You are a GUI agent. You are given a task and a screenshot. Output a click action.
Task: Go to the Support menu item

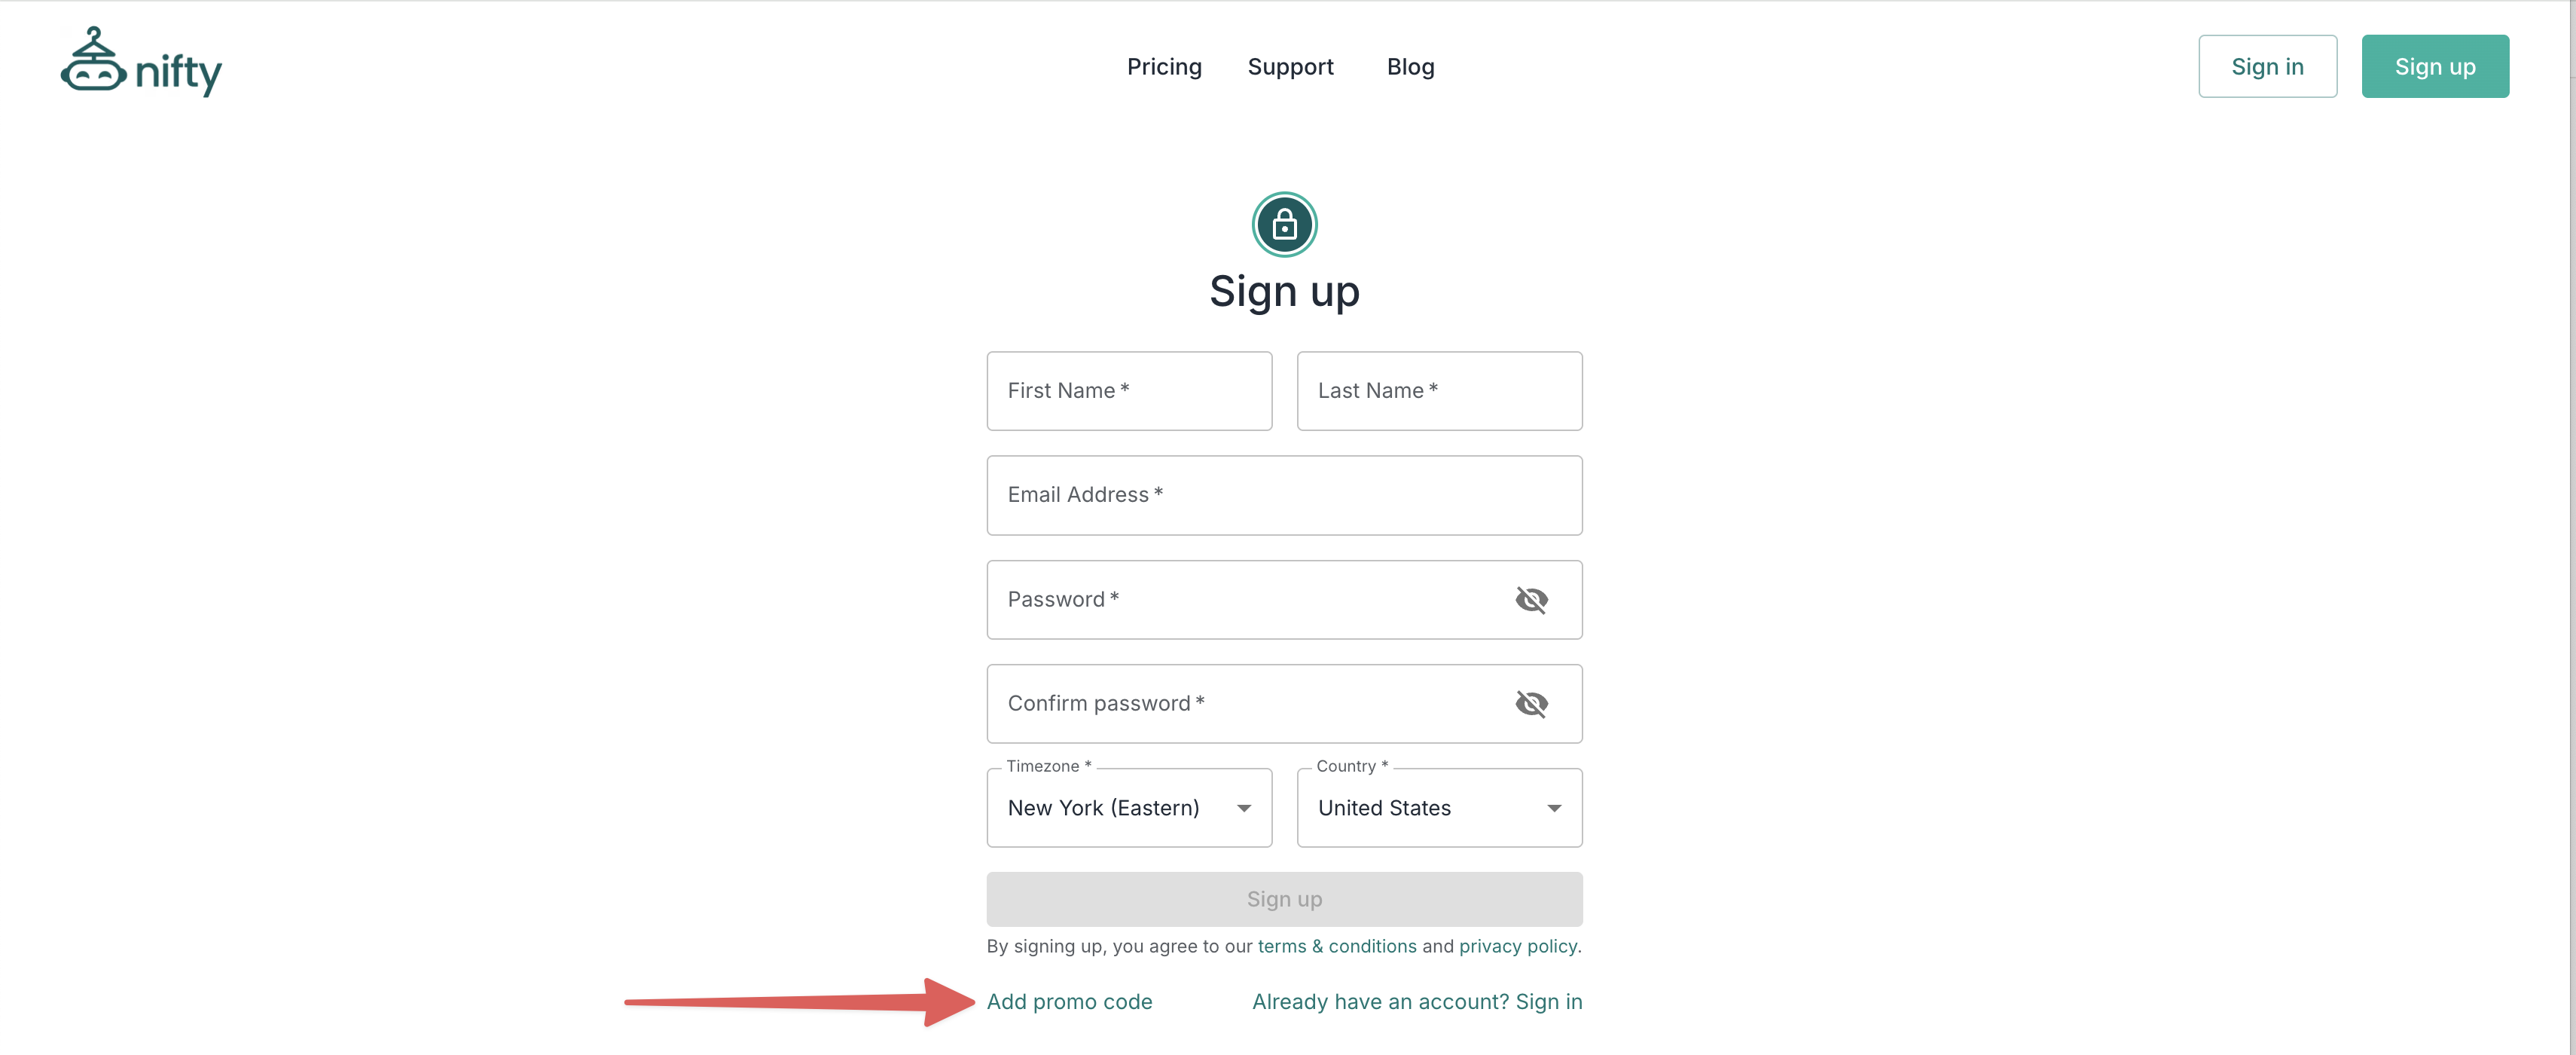click(x=1290, y=67)
